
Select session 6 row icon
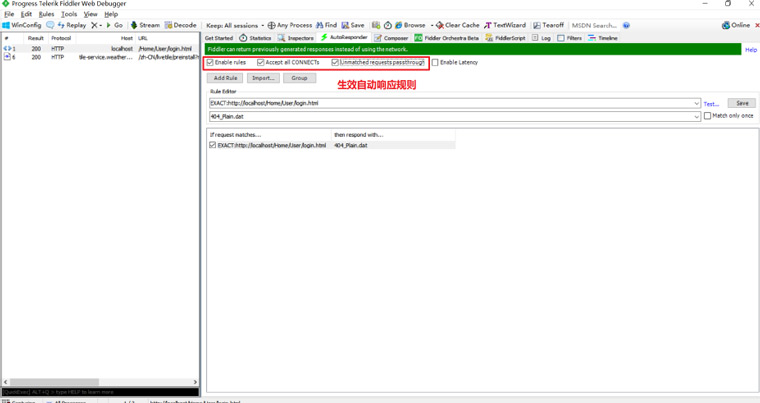click(x=7, y=57)
